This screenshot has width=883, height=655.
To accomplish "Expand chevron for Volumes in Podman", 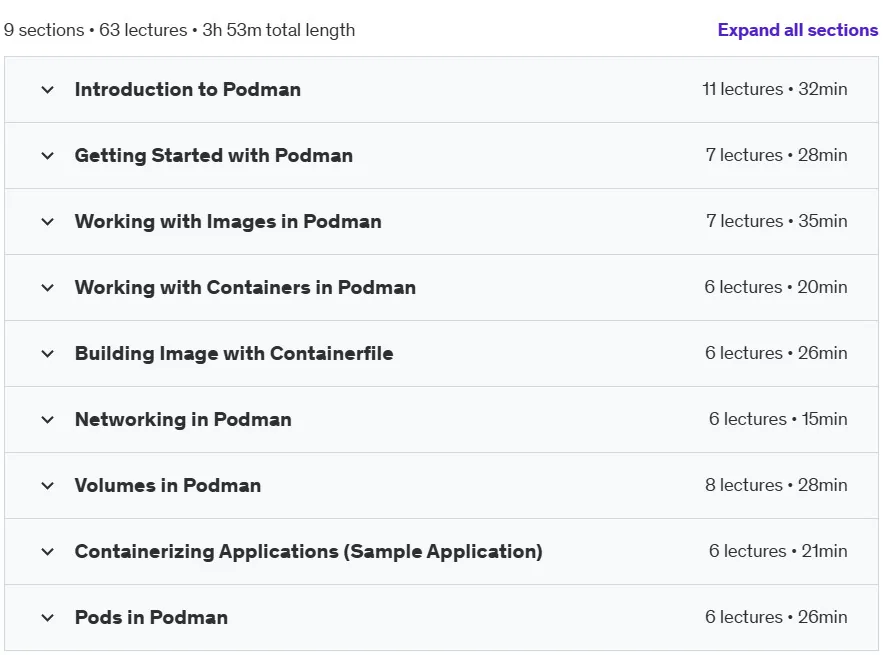I will (x=48, y=485).
